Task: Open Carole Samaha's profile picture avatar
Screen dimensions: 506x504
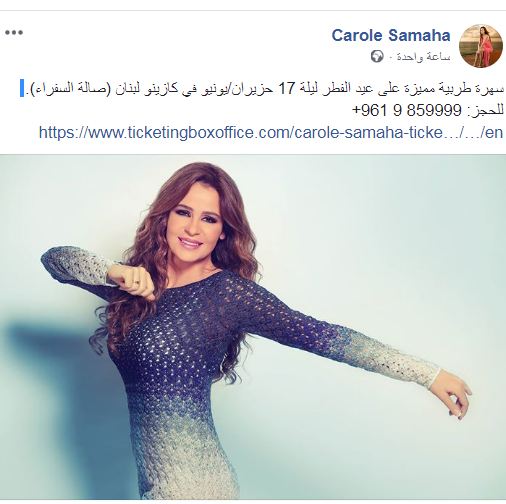Action: coord(481,46)
